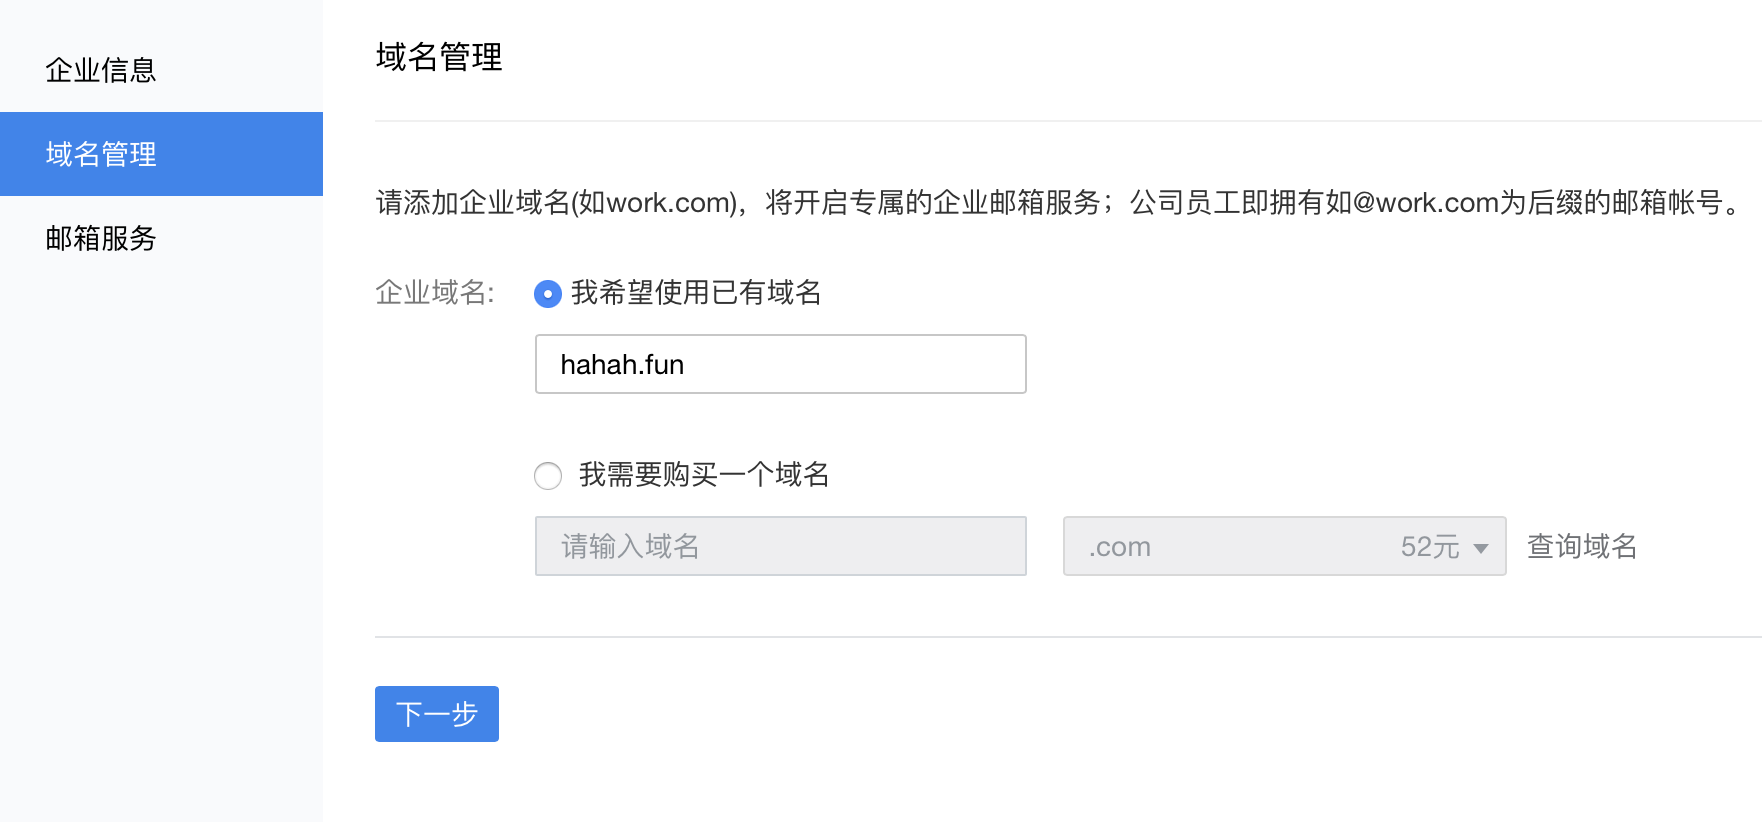1762x822 pixels.
Task: Expand the domain extension selector showing .com
Action: point(1283,546)
